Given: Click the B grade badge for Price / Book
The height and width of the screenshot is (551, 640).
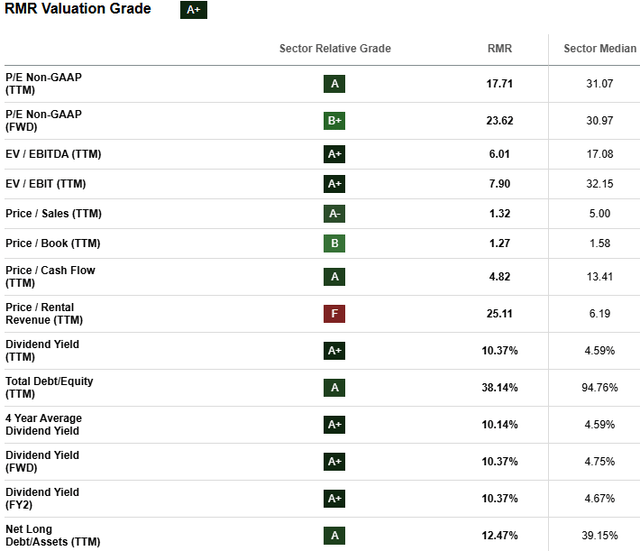Looking at the screenshot, I should pyautogui.click(x=334, y=243).
